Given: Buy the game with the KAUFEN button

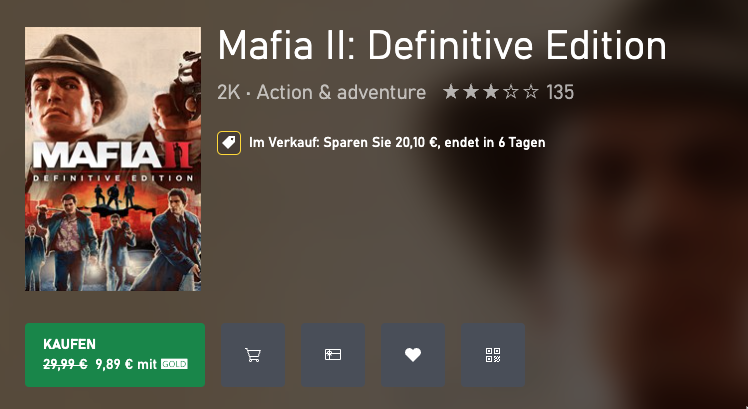Looking at the screenshot, I should [115, 355].
